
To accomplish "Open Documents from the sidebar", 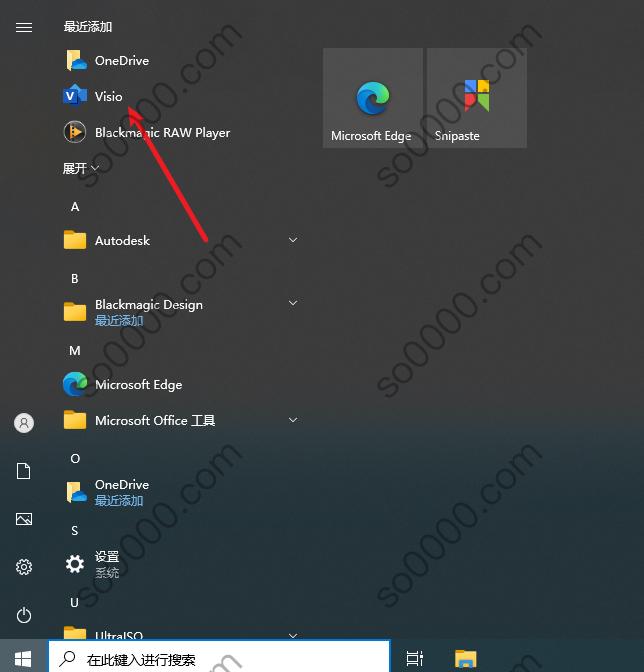I will (24, 471).
